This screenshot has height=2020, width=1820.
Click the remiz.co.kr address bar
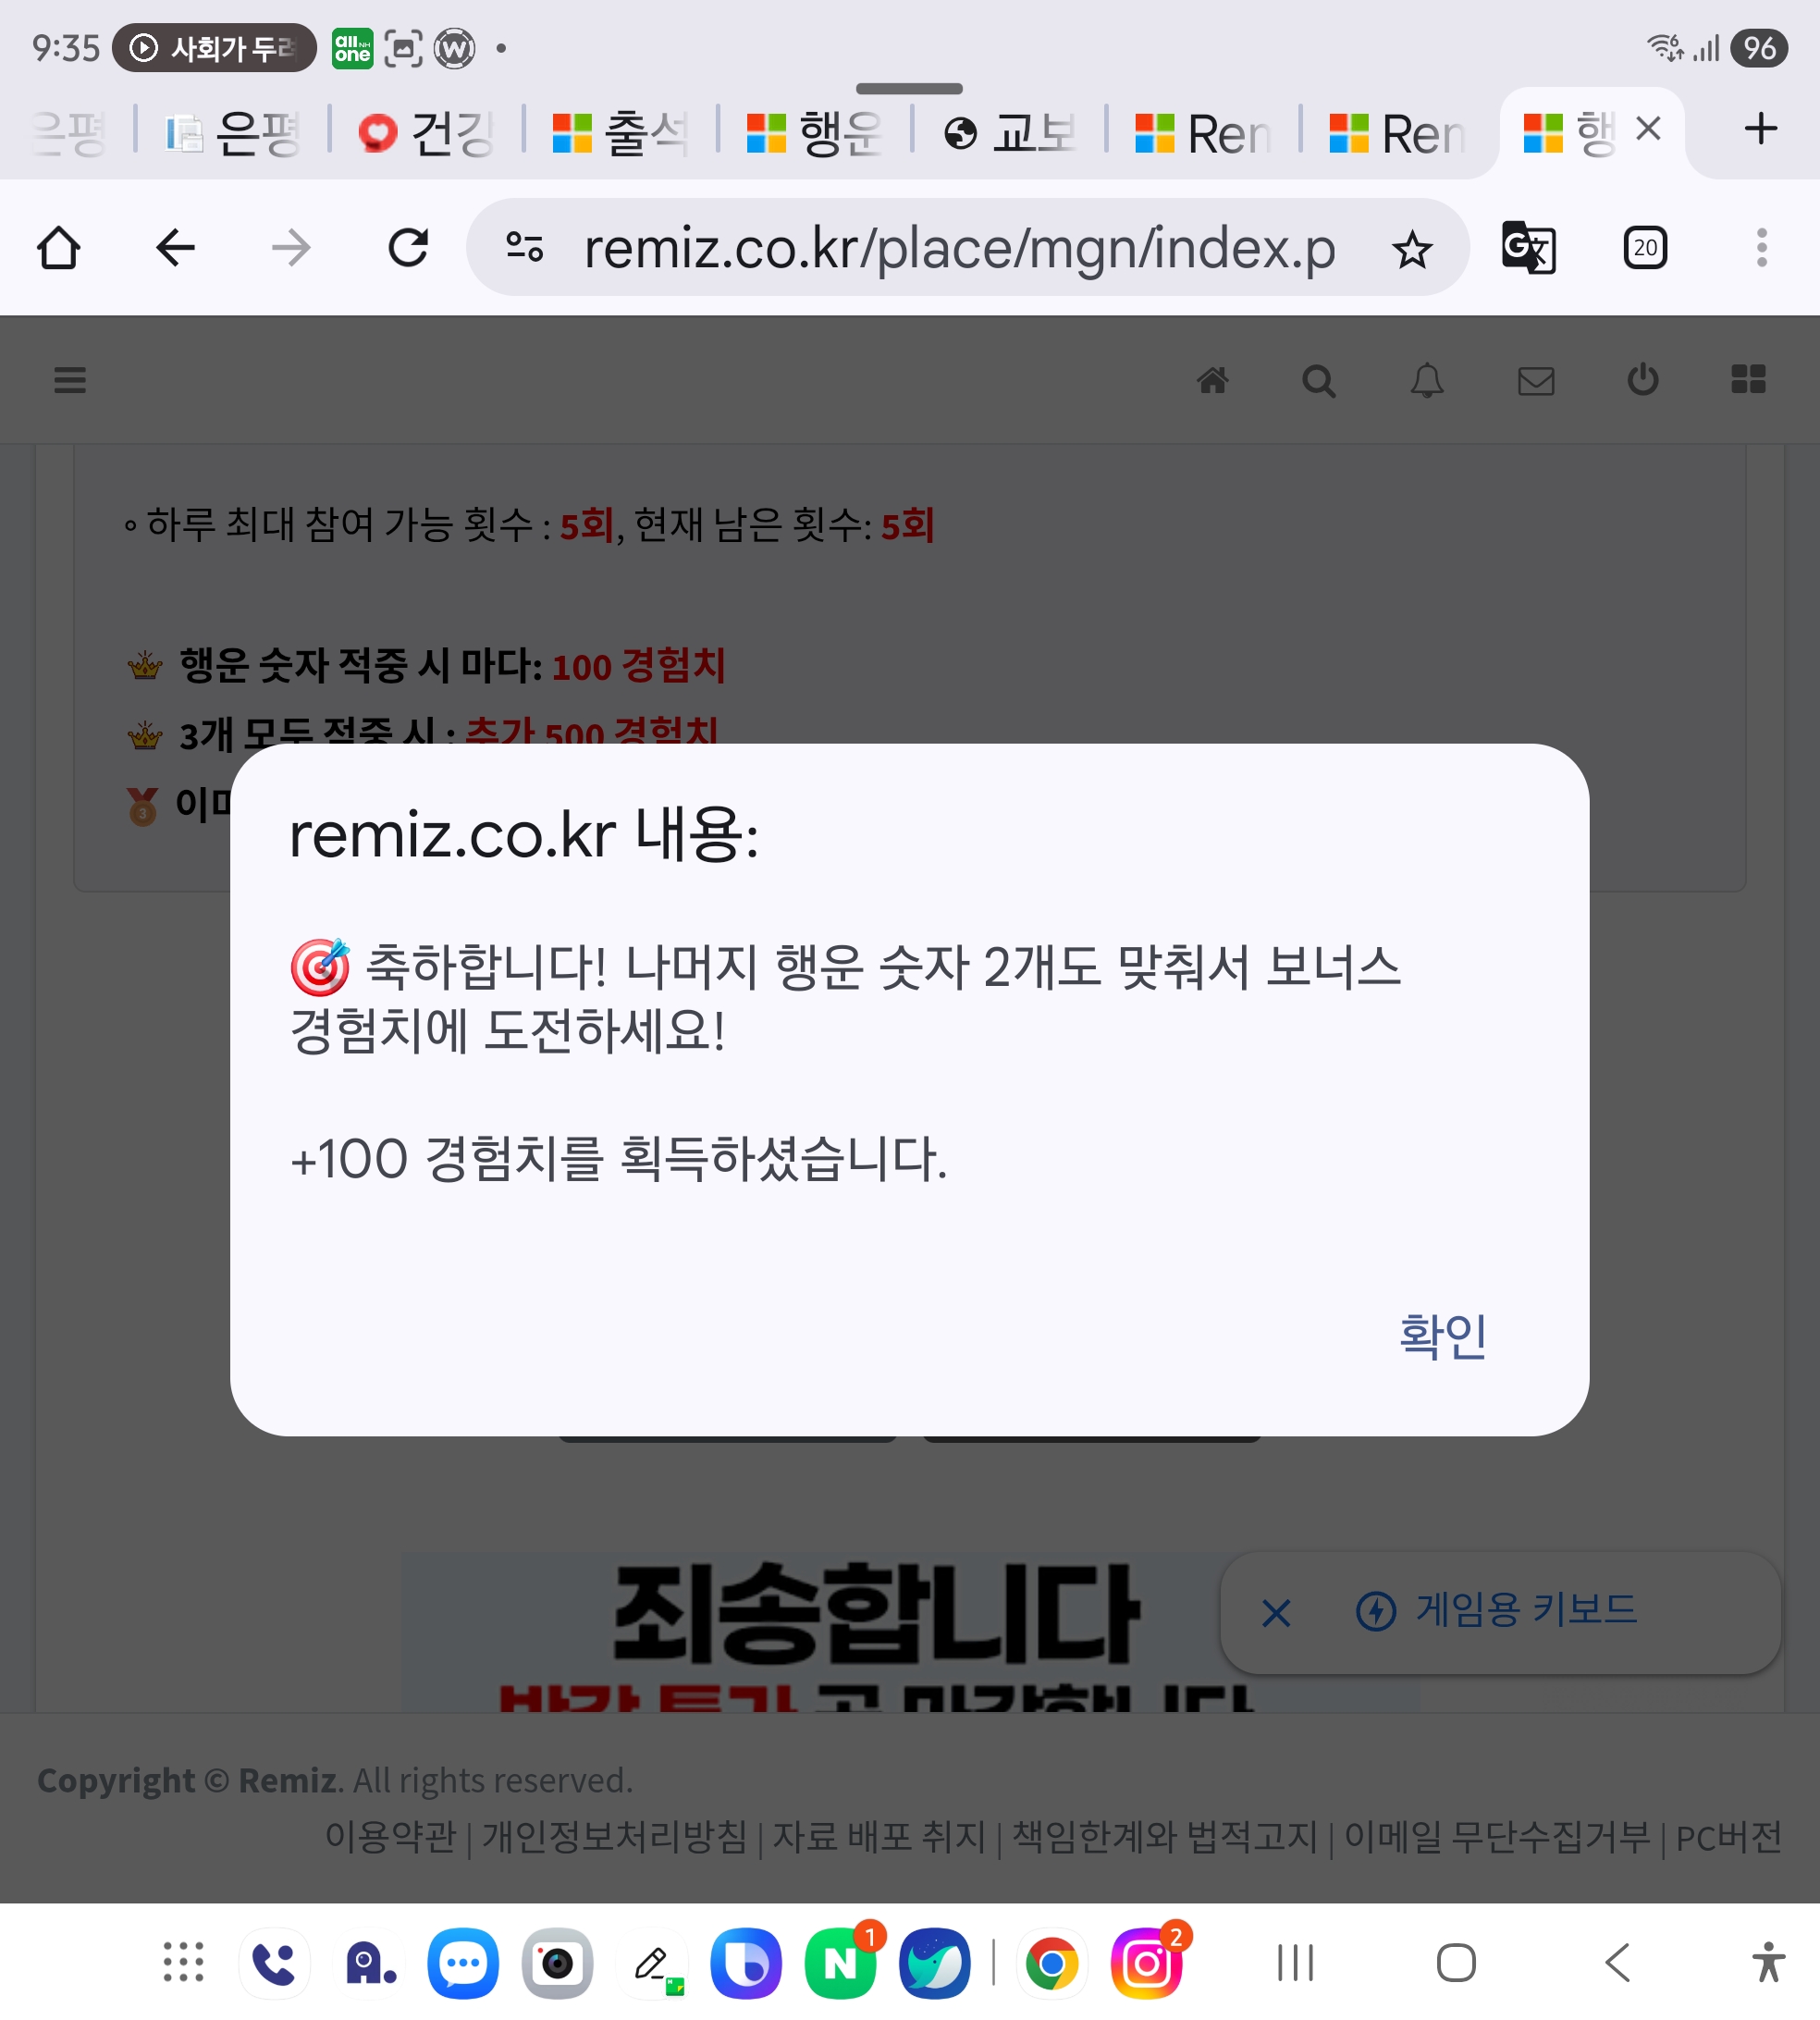(x=958, y=248)
